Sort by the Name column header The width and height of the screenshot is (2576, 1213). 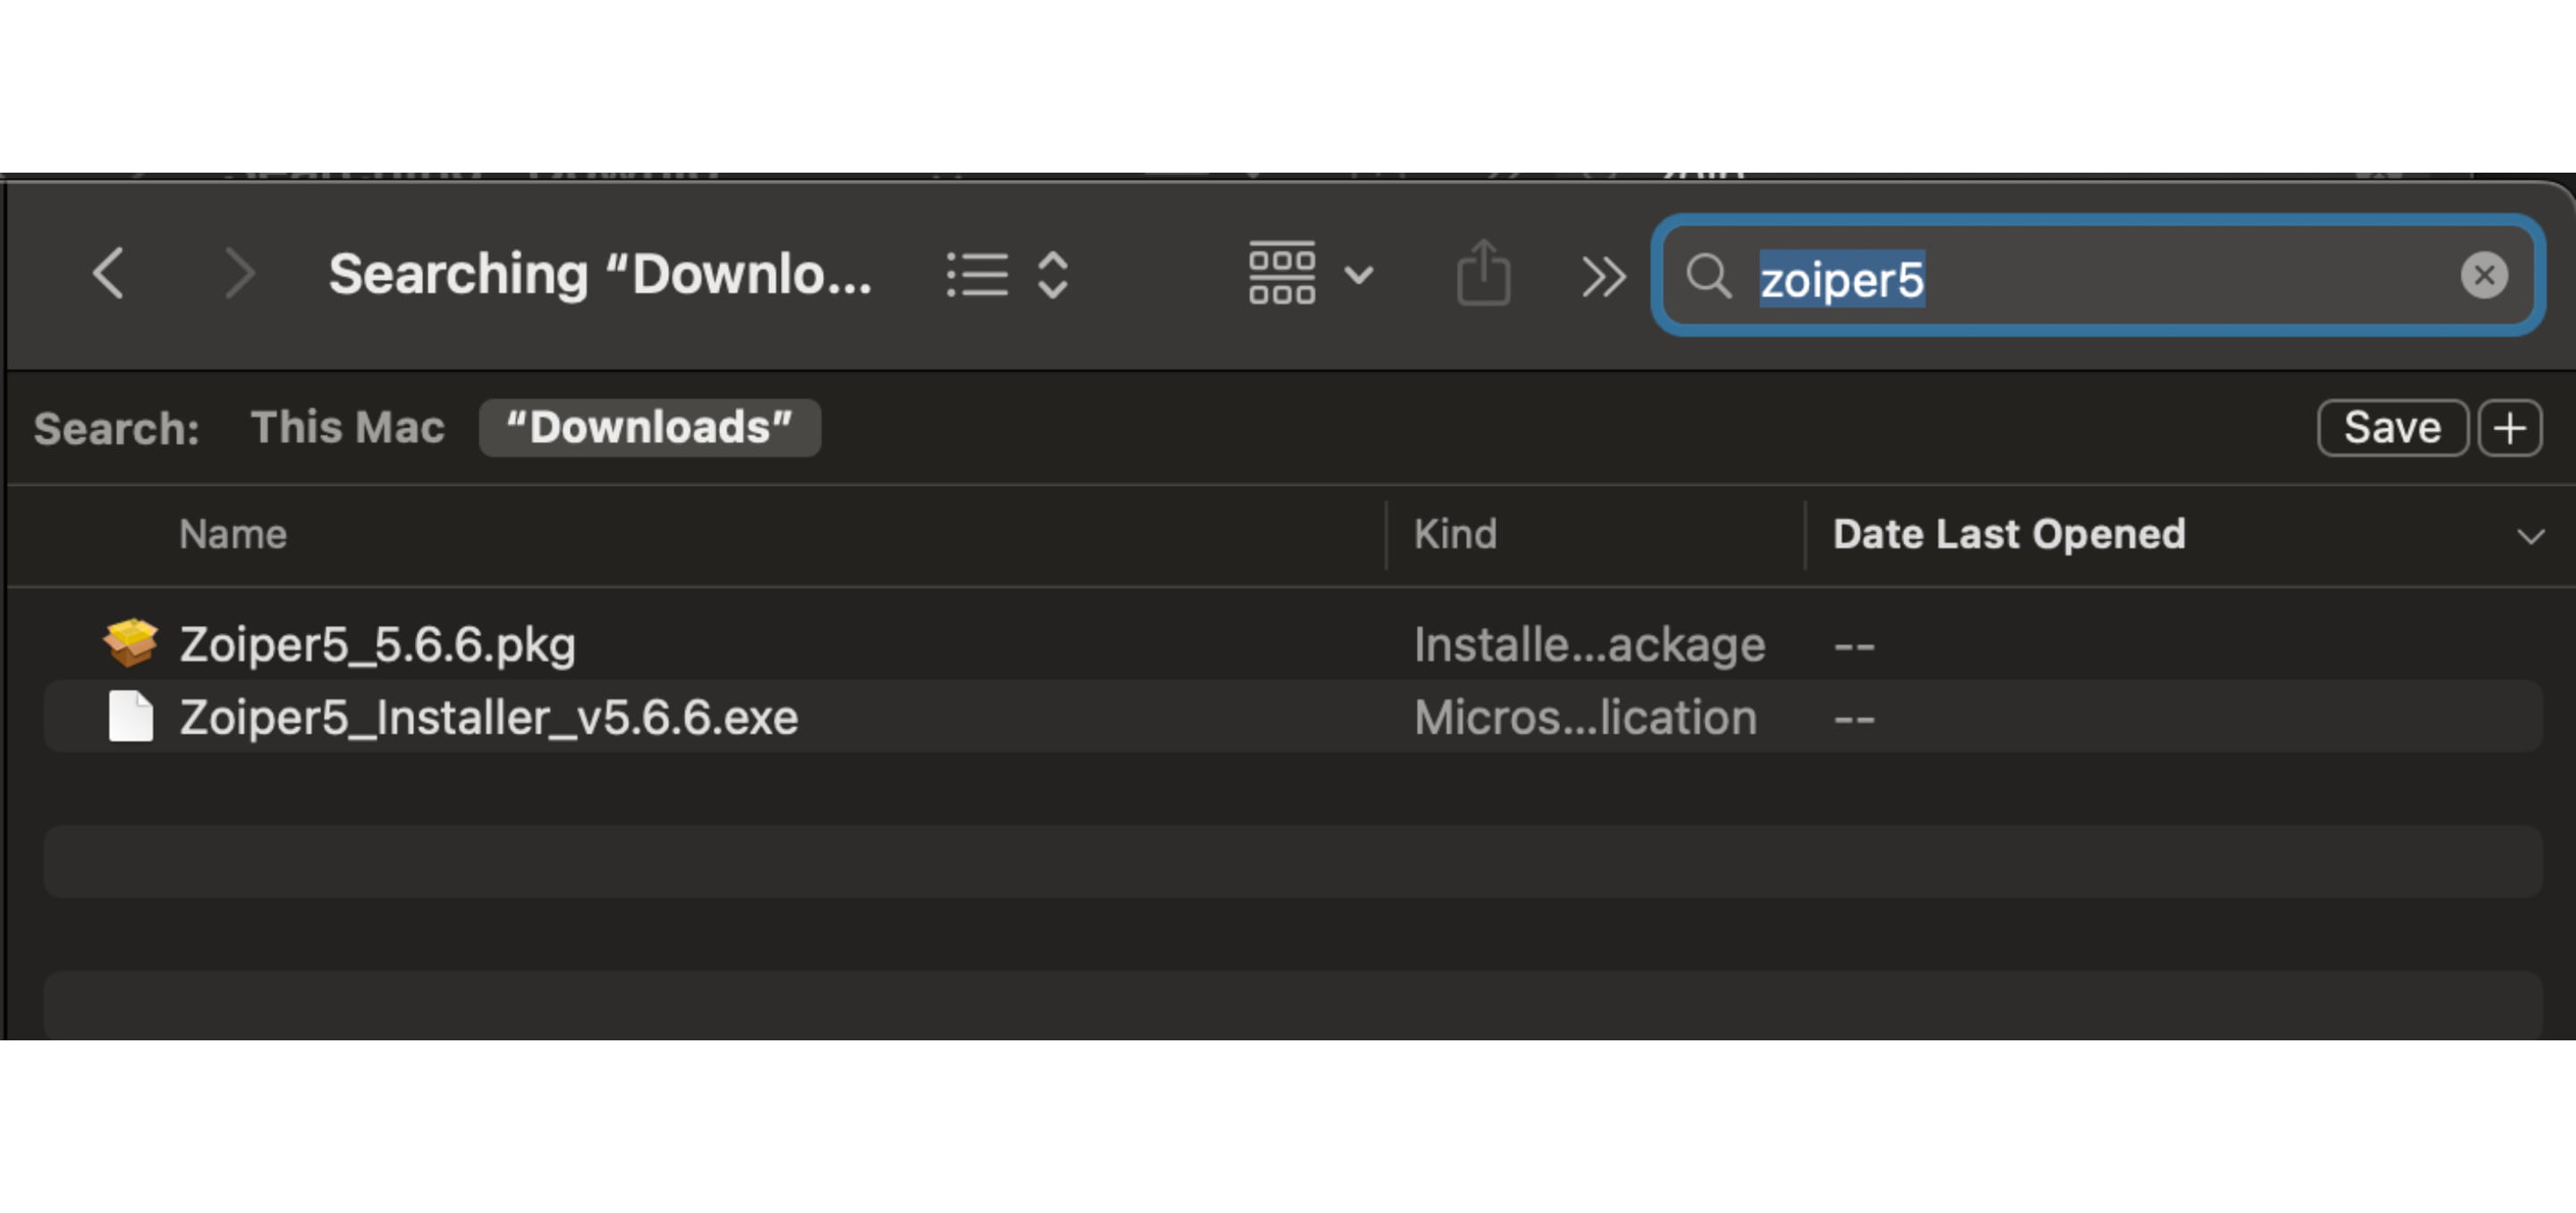pyautogui.click(x=232, y=534)
